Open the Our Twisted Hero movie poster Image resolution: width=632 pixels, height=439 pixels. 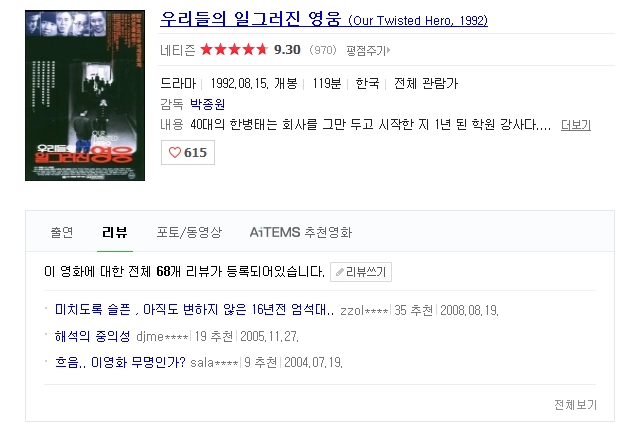pos(85,96)
